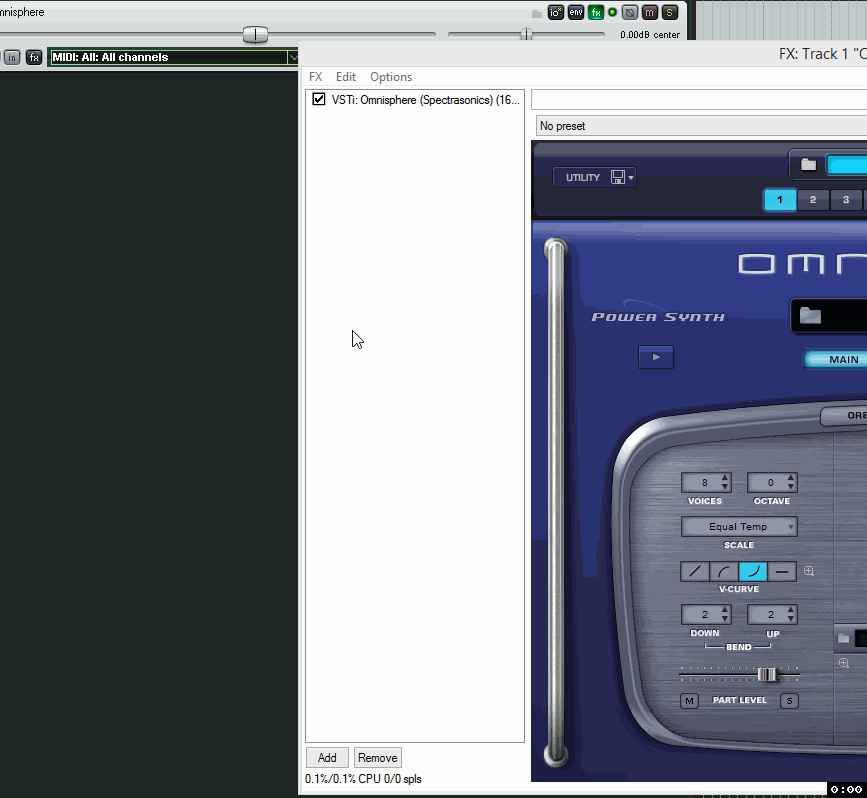
Task: Adjust the PART LEVEL slider
Action: pyautogui.click(x=767, y=674)
